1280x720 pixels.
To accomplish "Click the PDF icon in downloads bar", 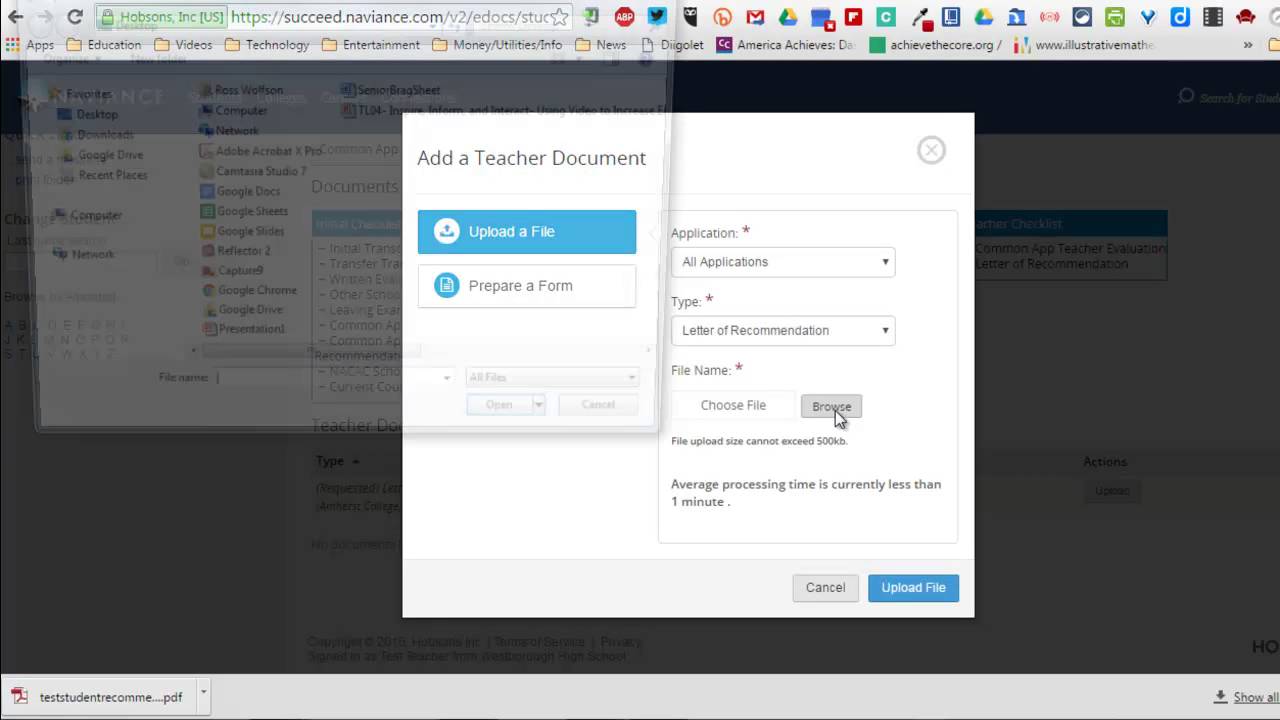I will (19, 697).
